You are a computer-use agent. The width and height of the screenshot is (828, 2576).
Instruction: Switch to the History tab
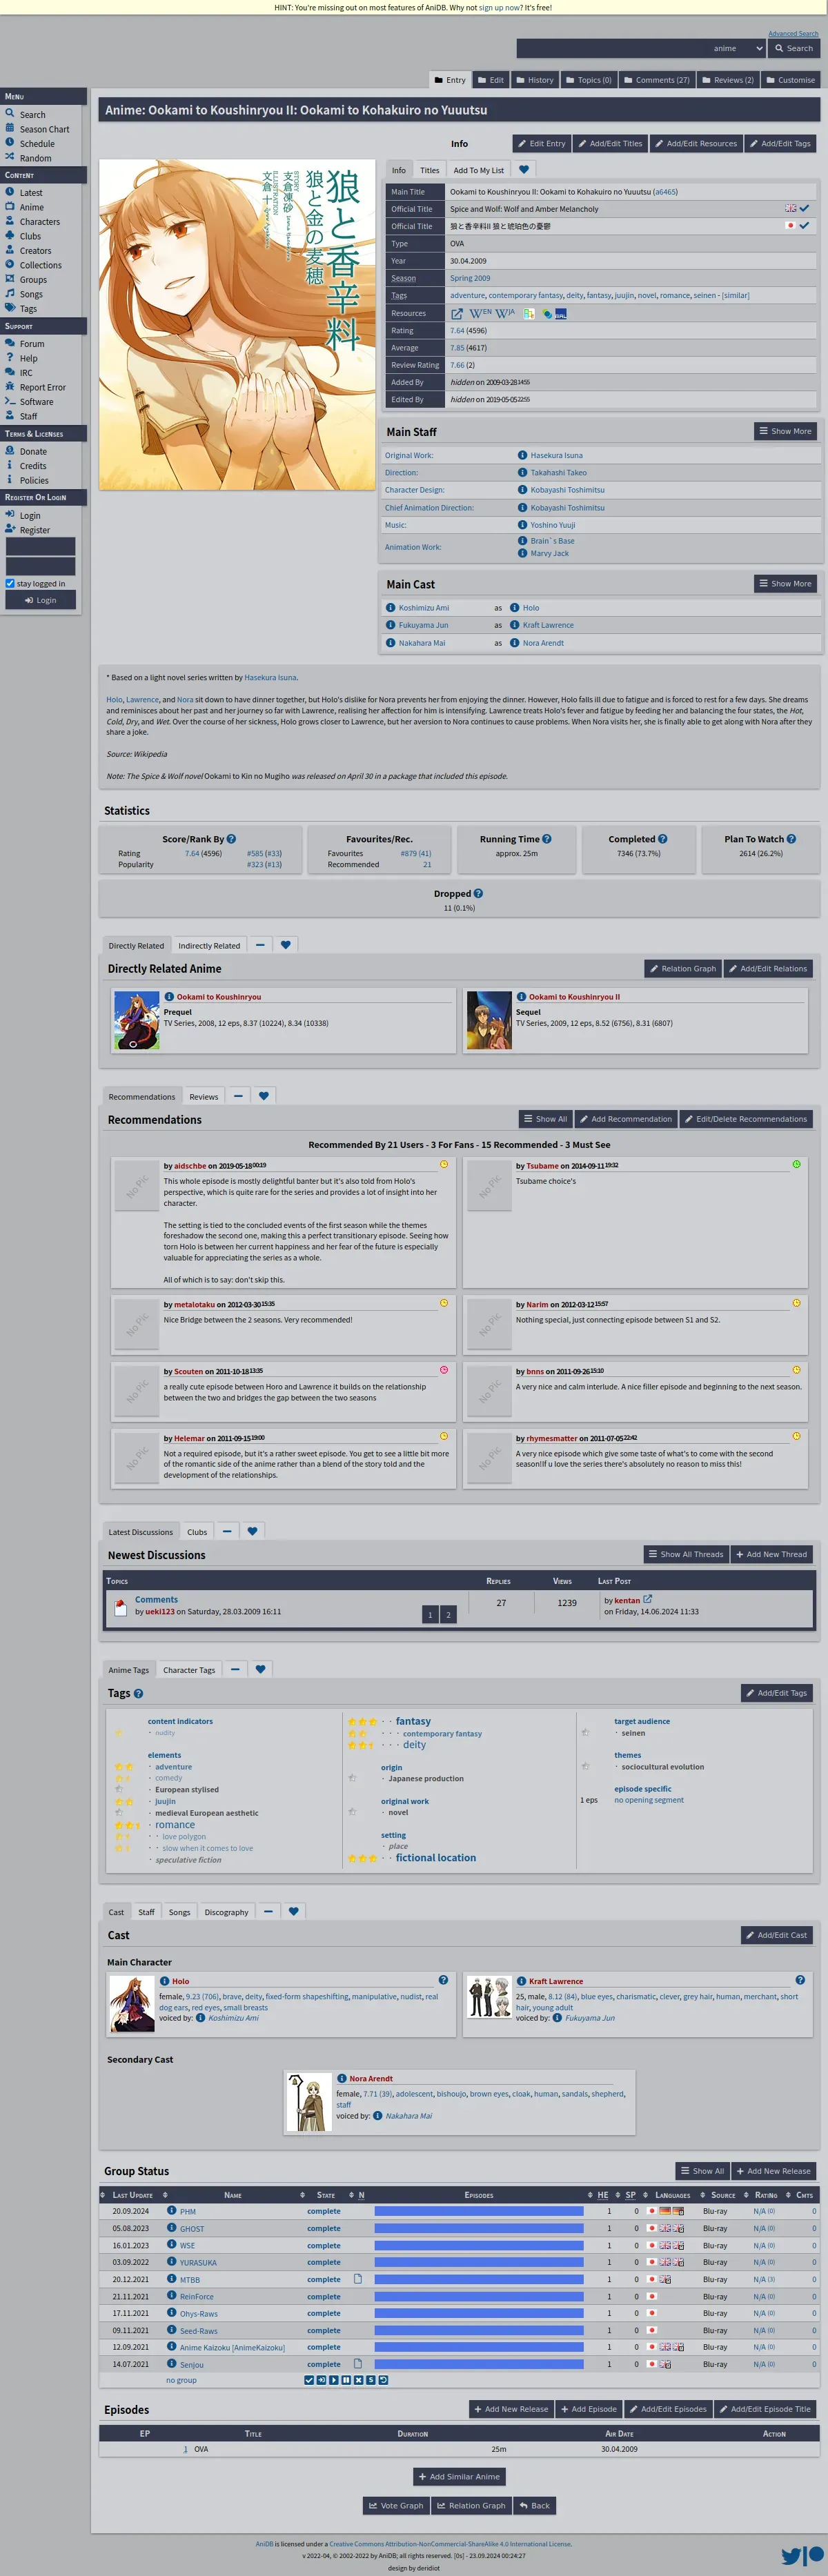coord(534,79)
